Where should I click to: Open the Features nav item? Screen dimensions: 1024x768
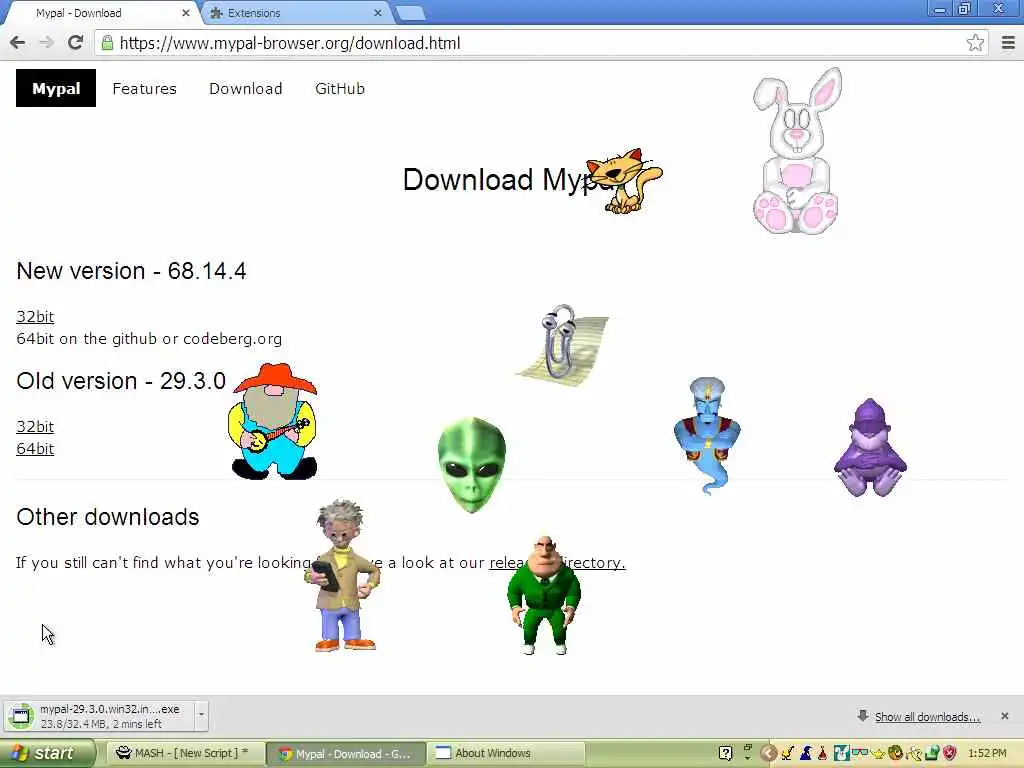[x=144, y=89]
